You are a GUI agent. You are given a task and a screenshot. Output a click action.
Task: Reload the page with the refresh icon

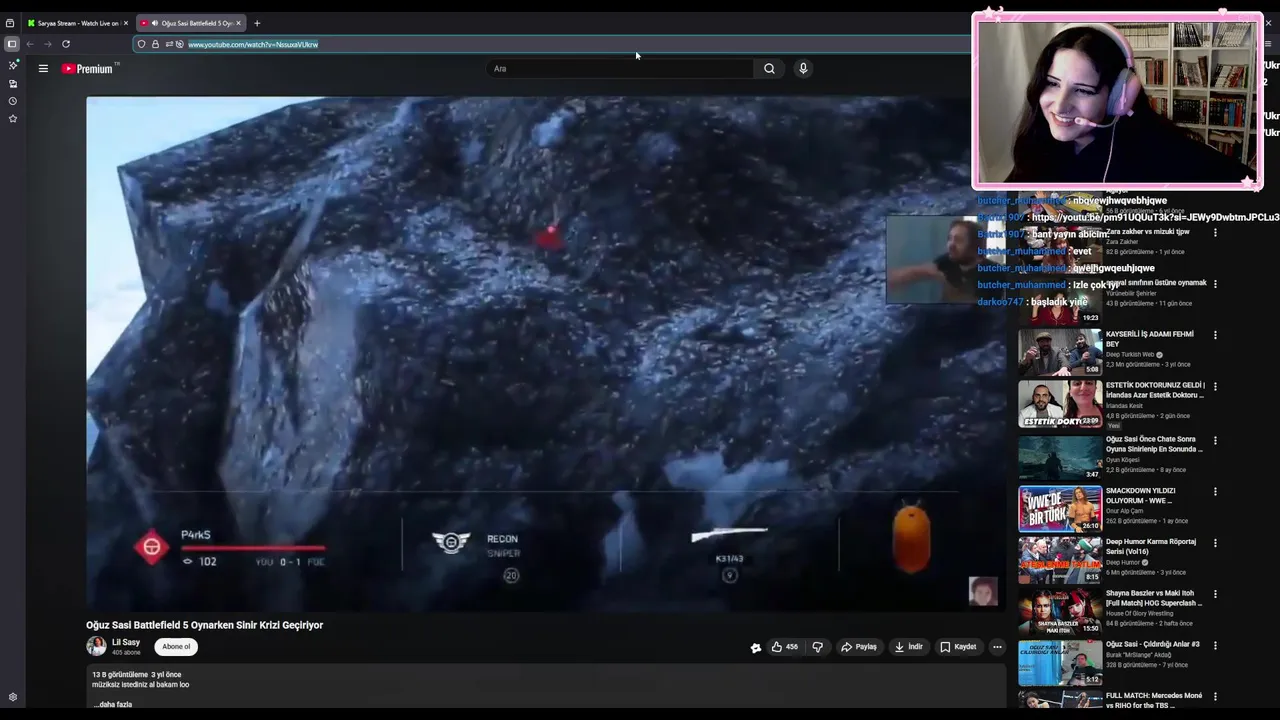[x=66, y=44]
